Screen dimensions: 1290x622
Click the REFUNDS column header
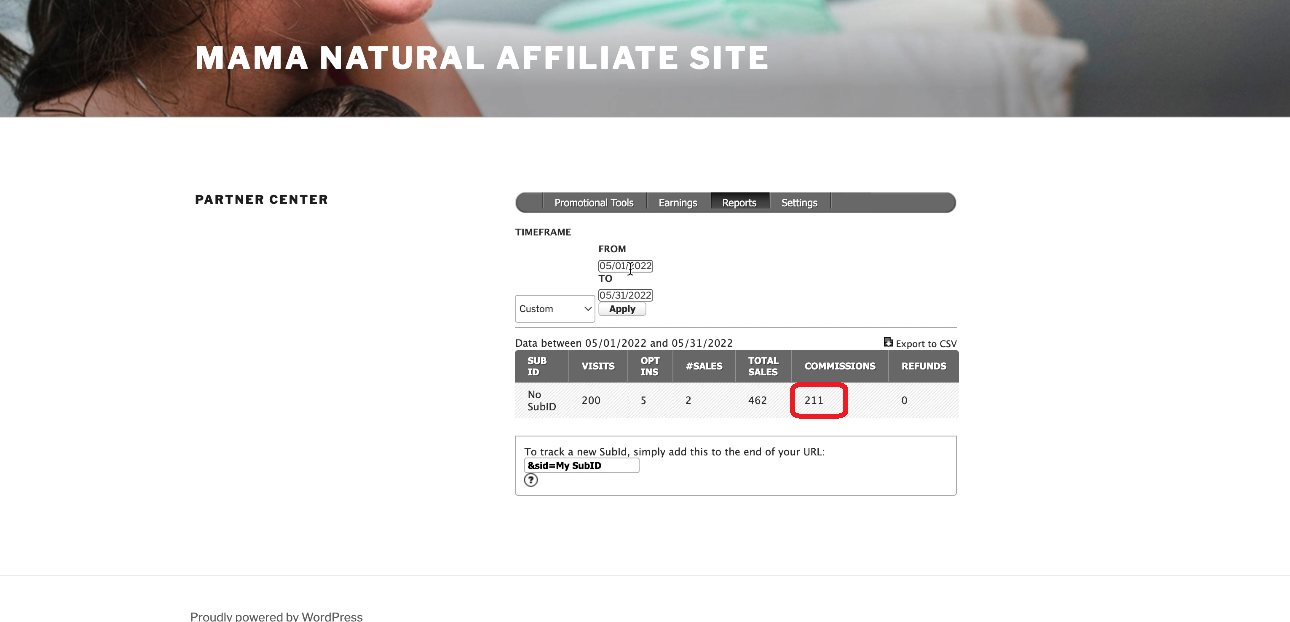924,366
